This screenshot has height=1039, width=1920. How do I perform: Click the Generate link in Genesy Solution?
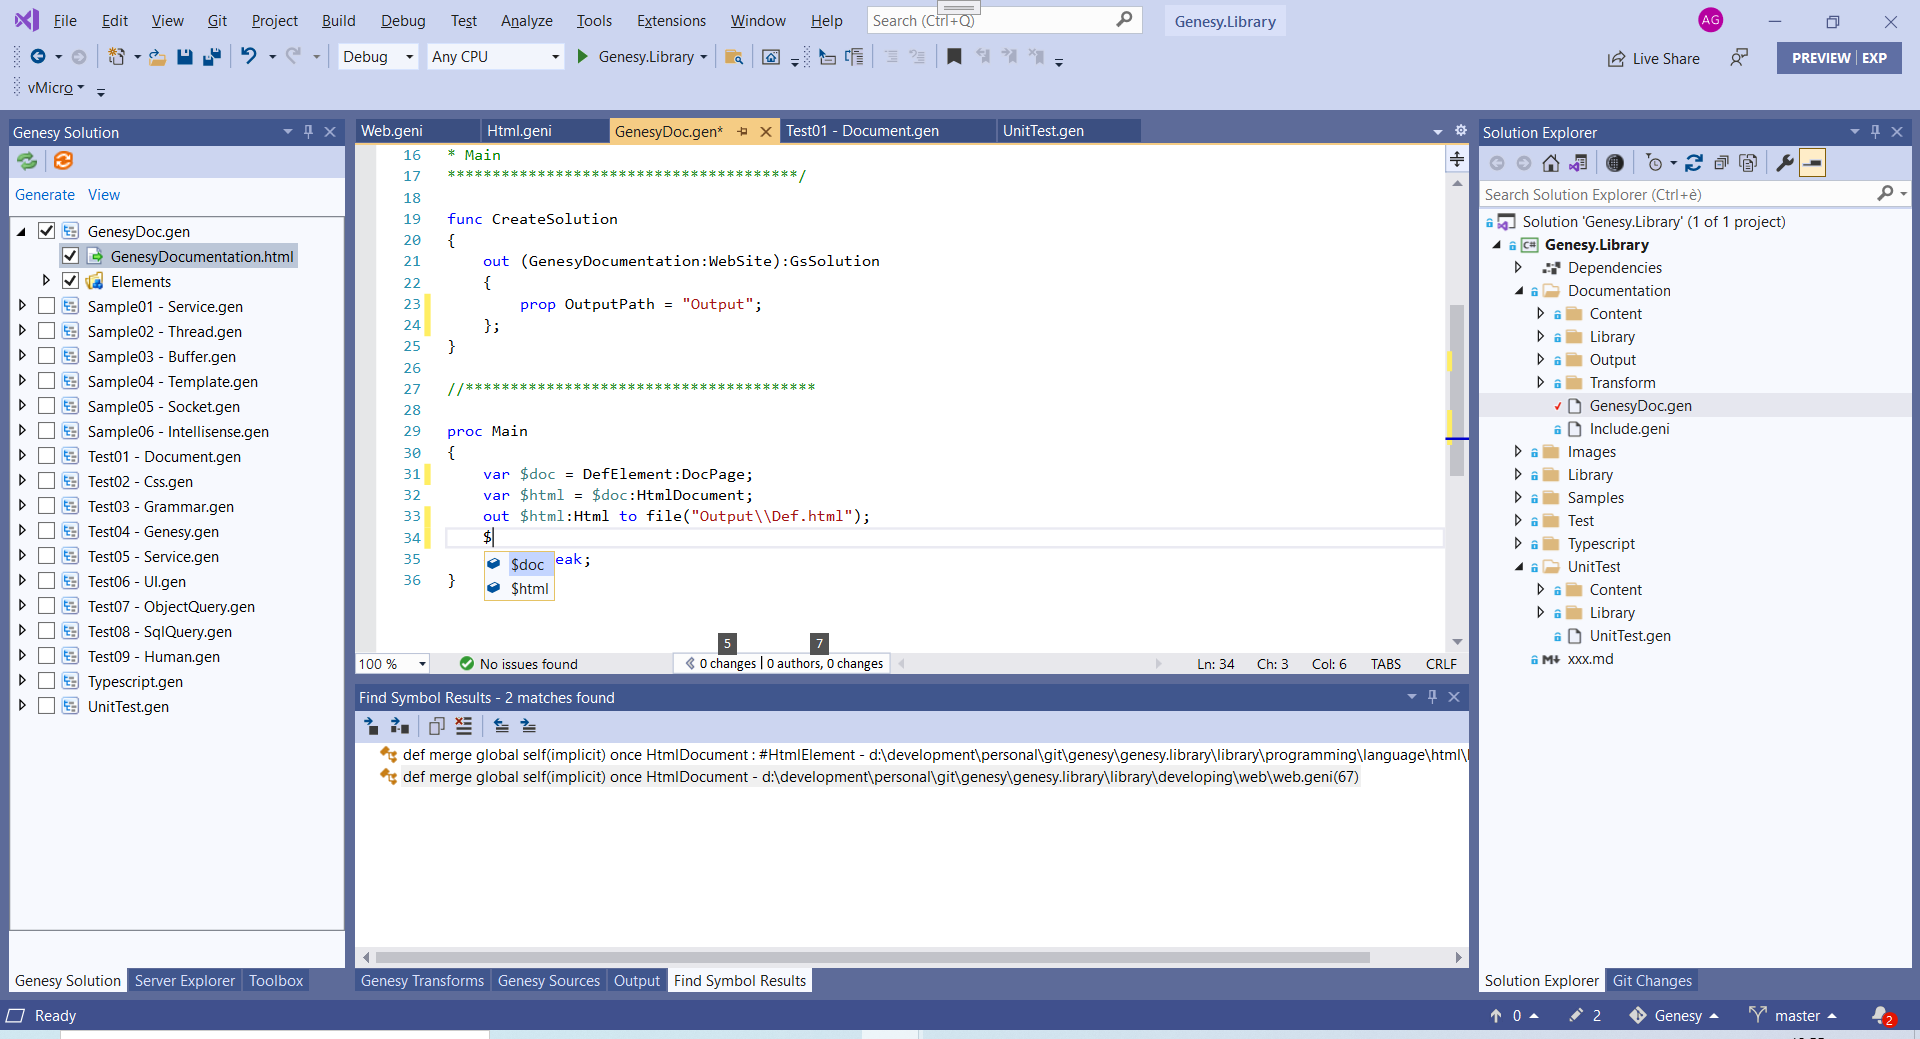[x=45, y=195]
